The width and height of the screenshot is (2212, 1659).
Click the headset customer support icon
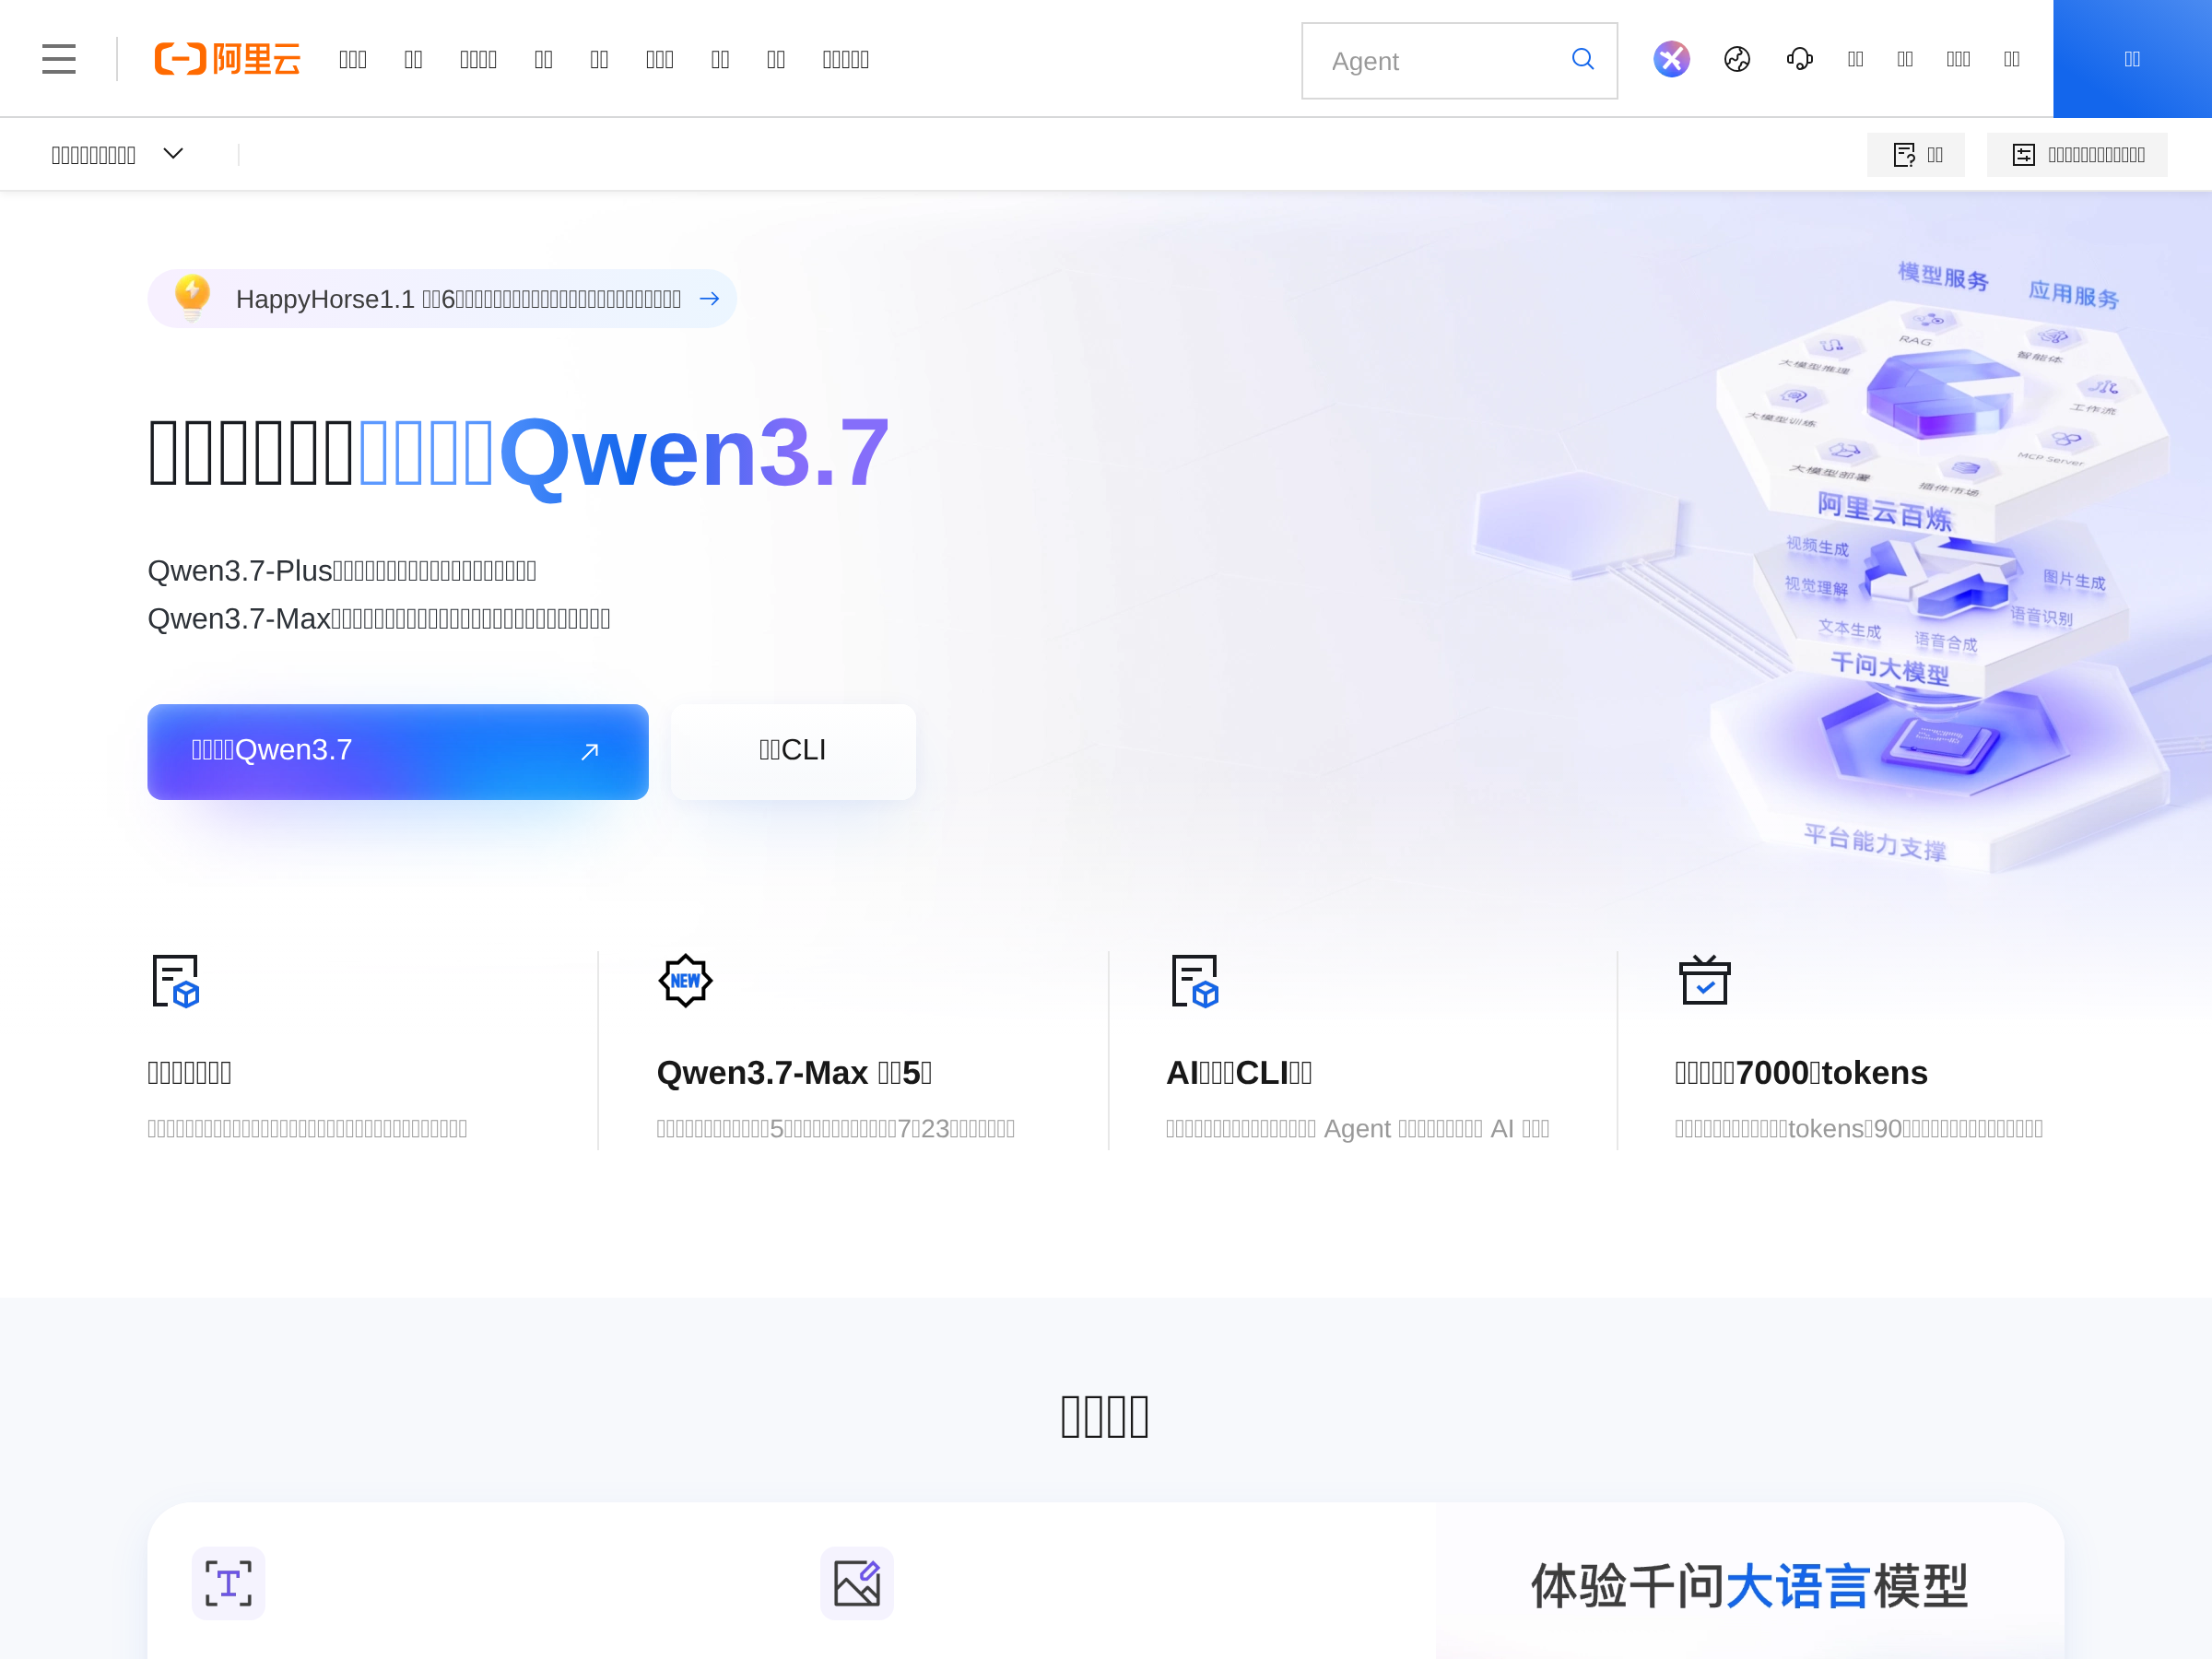point(1799,59)
